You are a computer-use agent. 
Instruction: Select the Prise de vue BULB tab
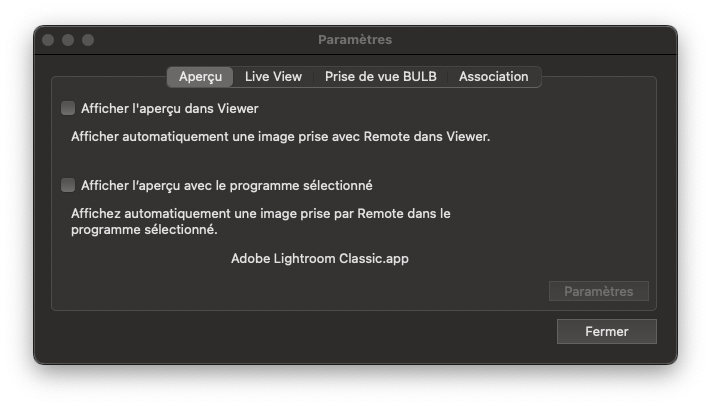pyautogui.click(x=380, y=77)
